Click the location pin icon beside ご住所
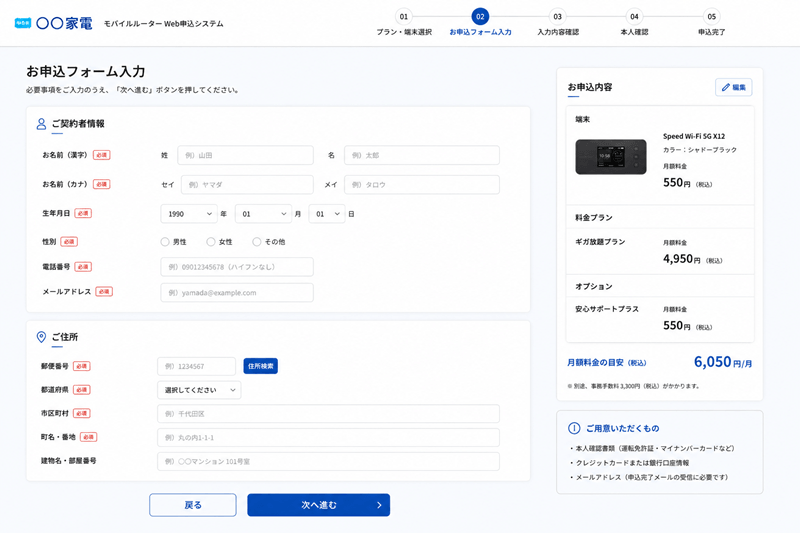 point(41,337)
